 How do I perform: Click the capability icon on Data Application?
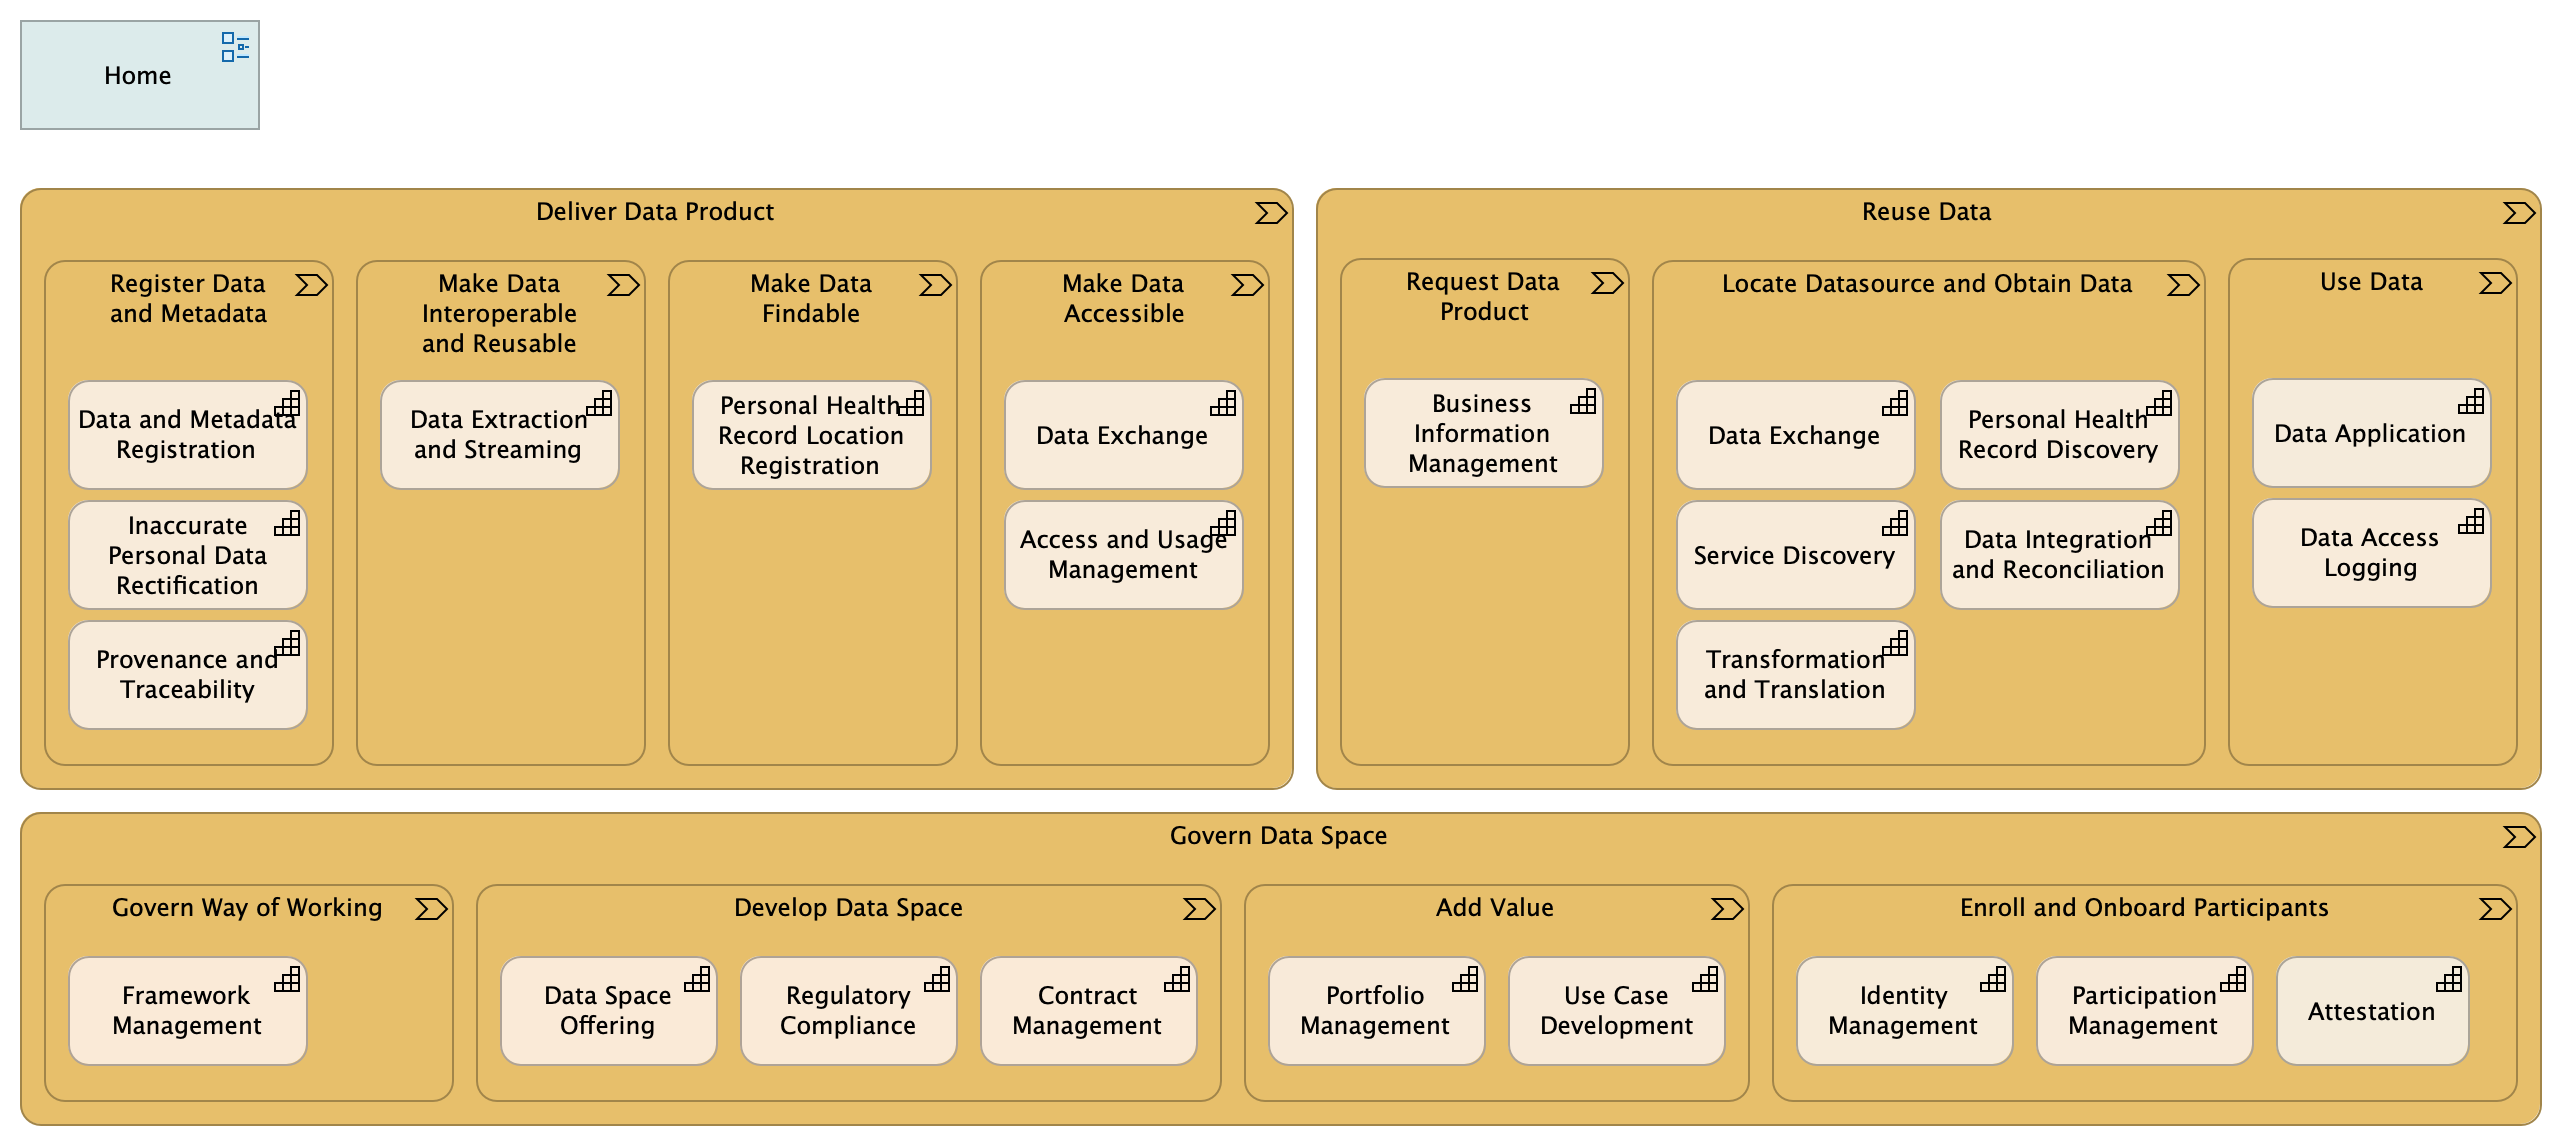tap(2471, 402)
